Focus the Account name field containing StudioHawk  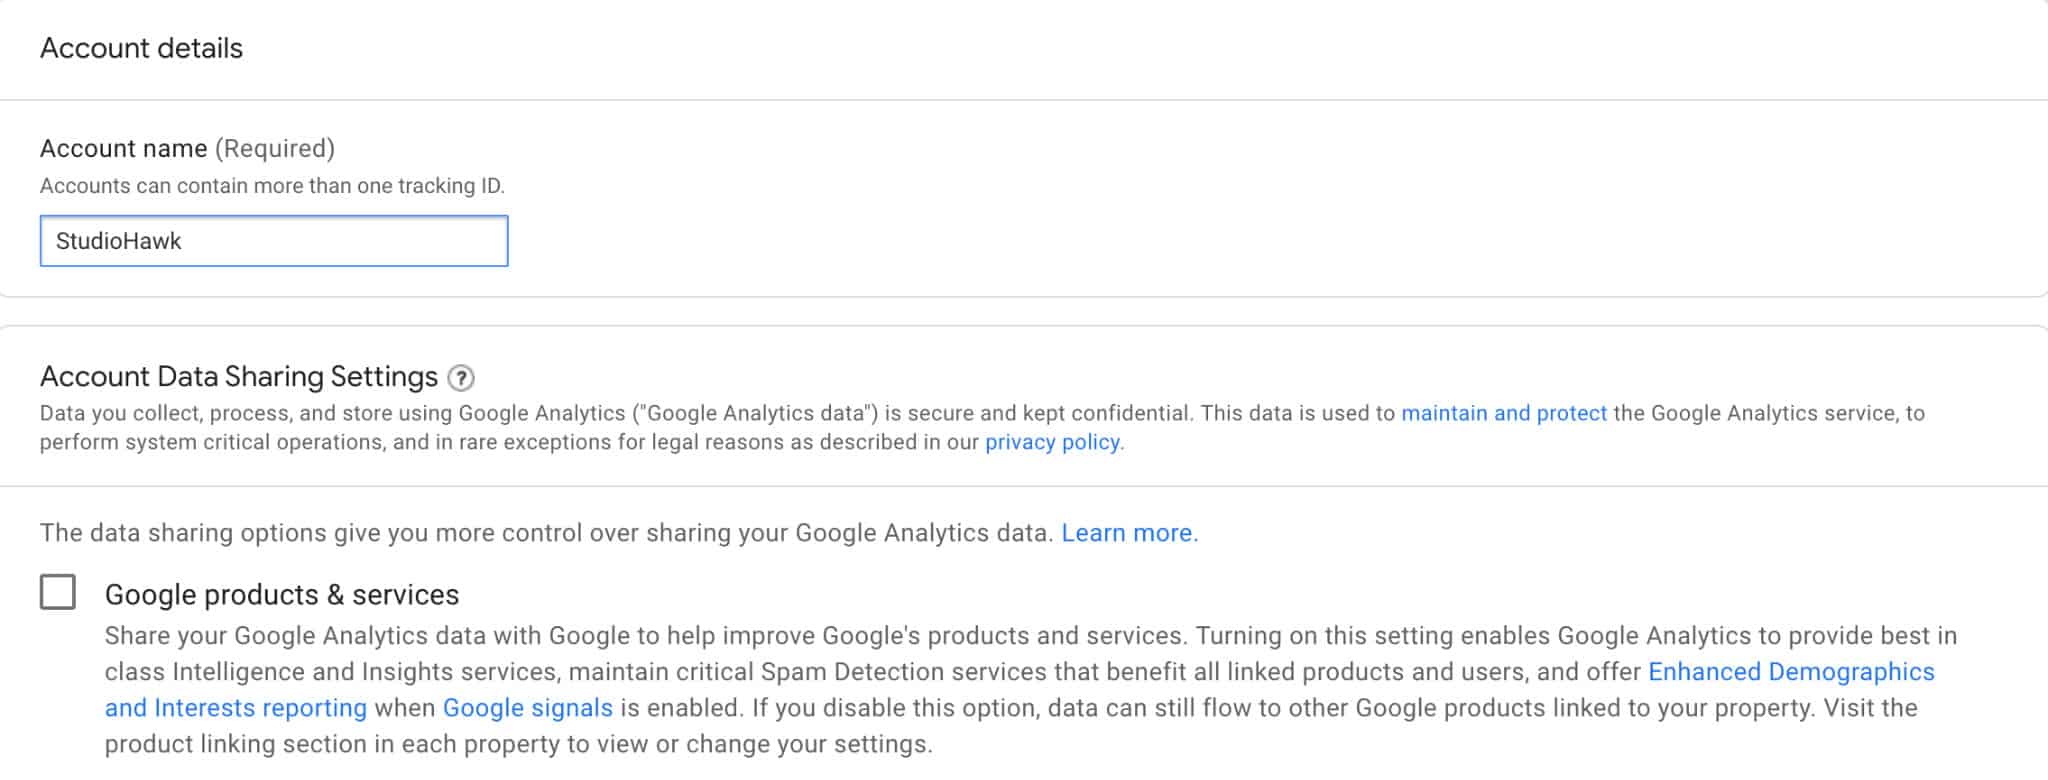[274, 241]
